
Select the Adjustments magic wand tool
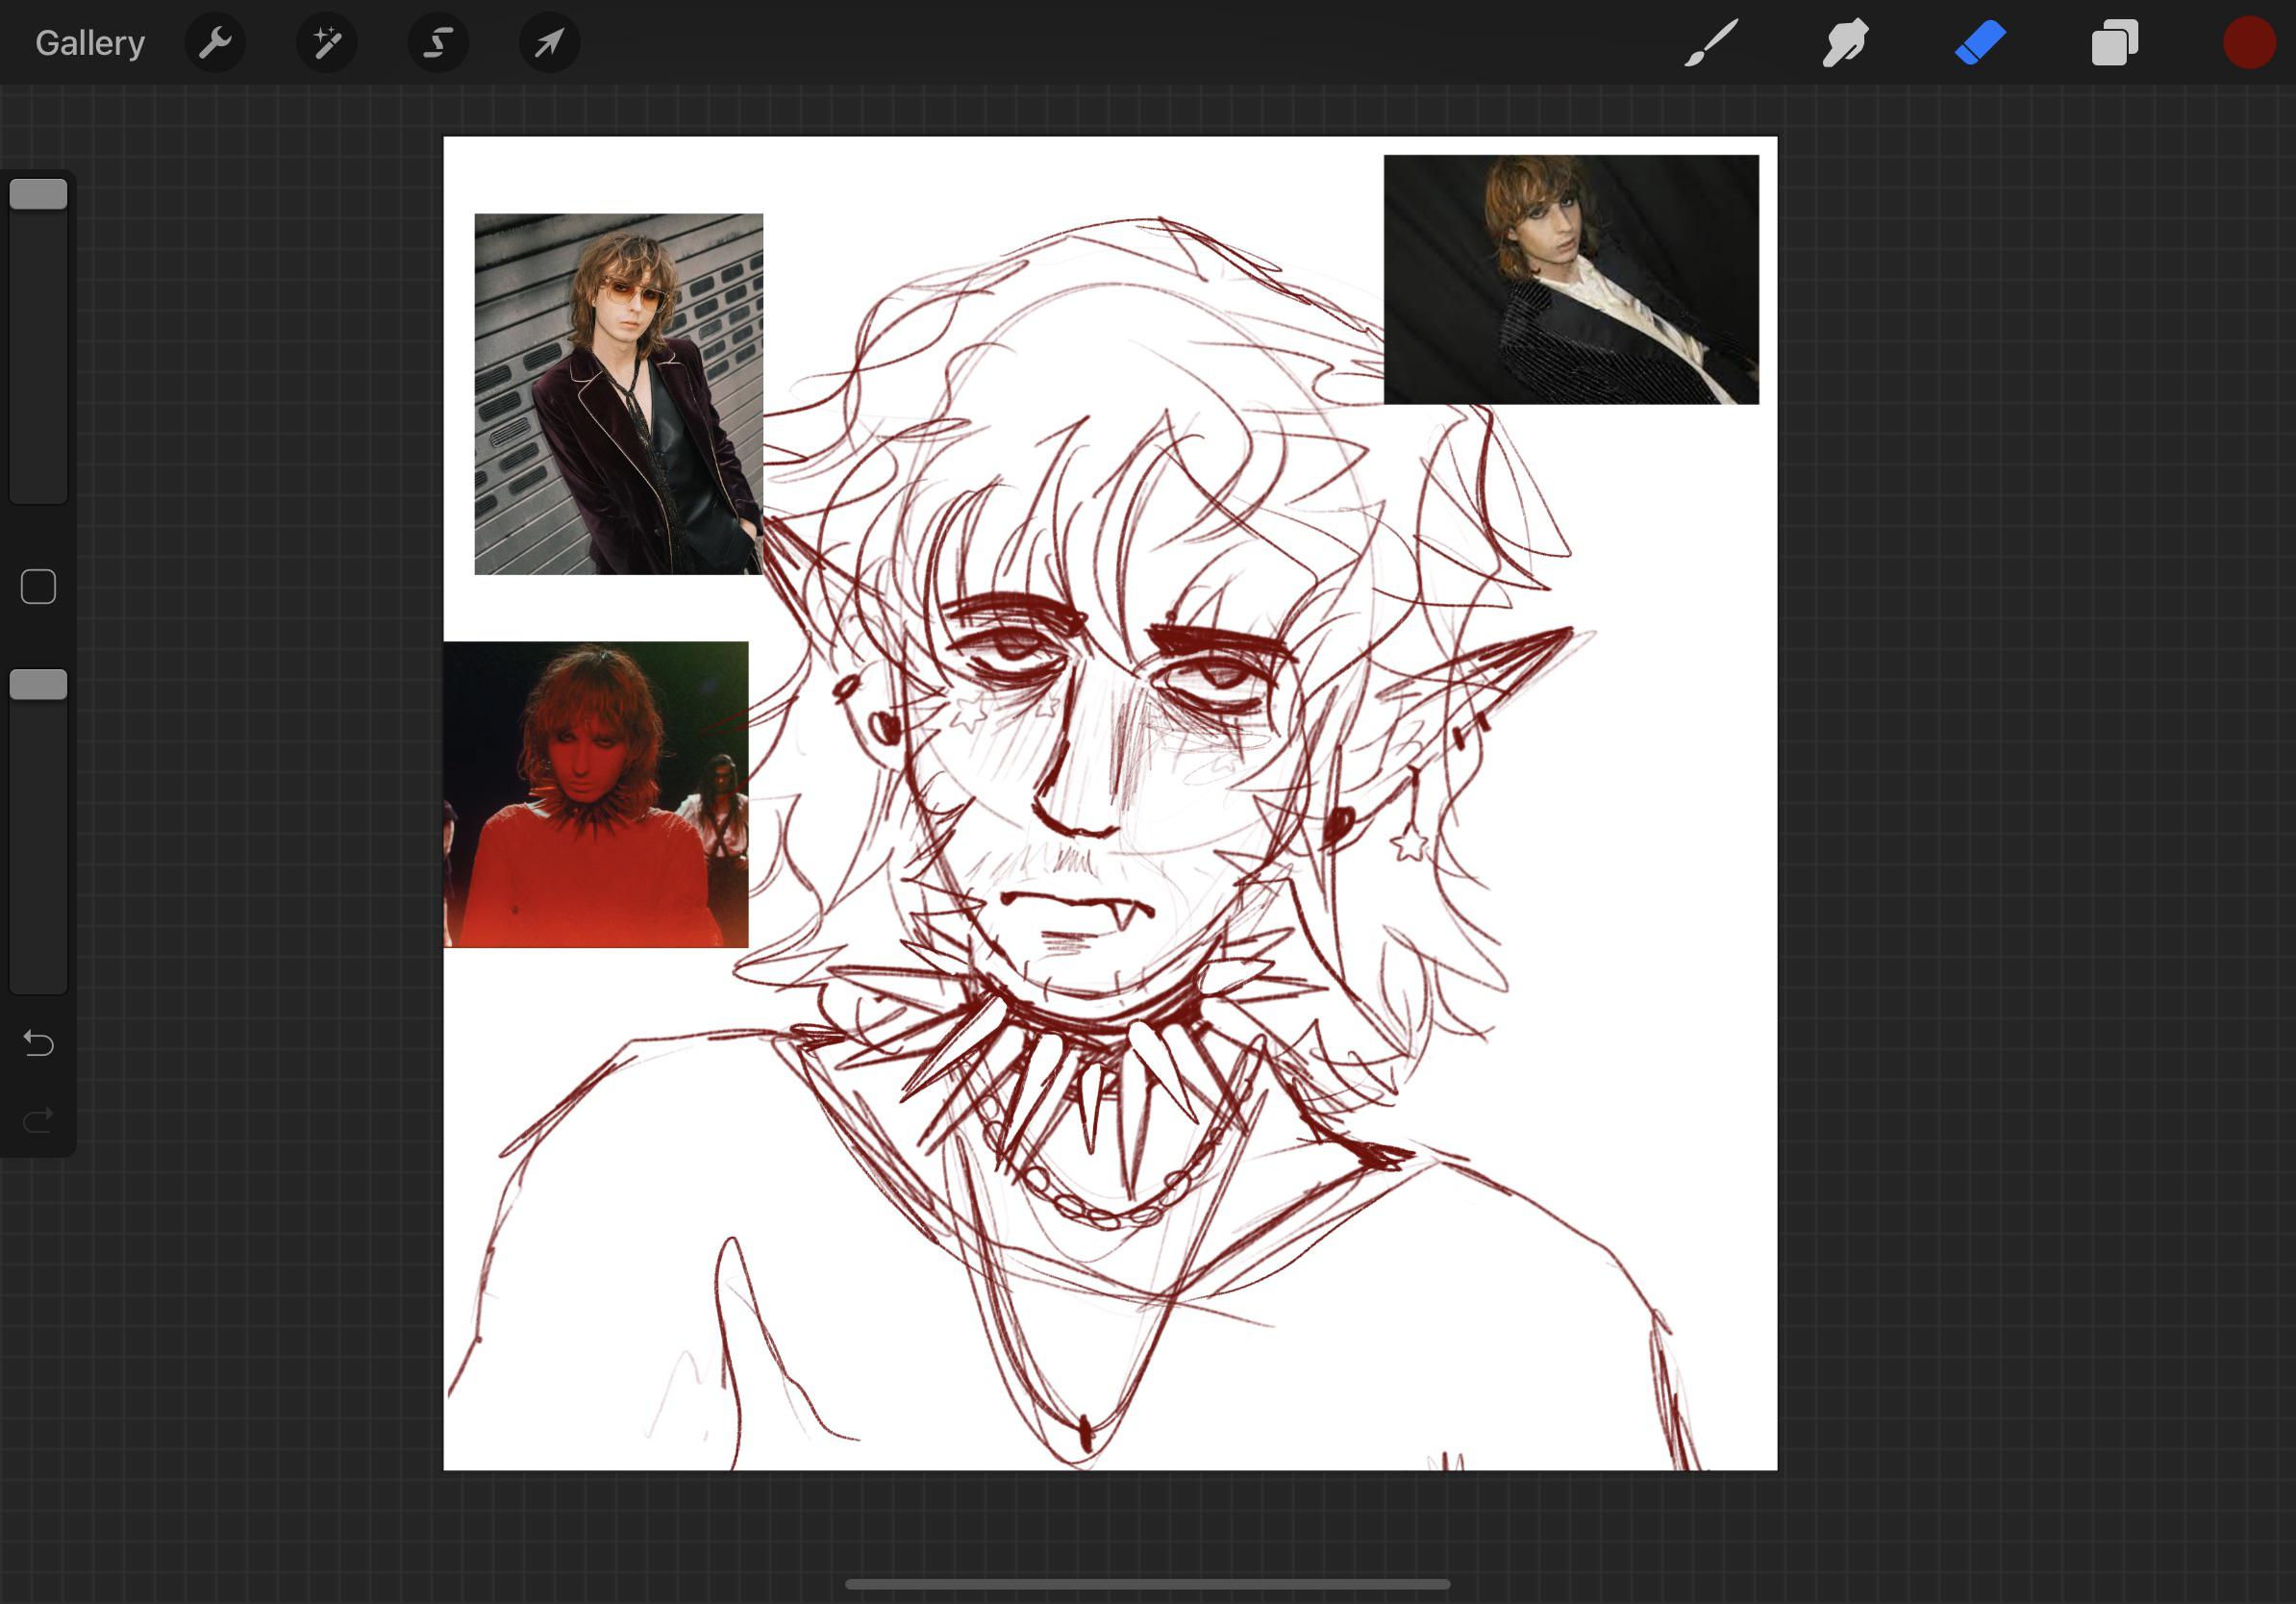pyautogui.click(x=327, y=42)
